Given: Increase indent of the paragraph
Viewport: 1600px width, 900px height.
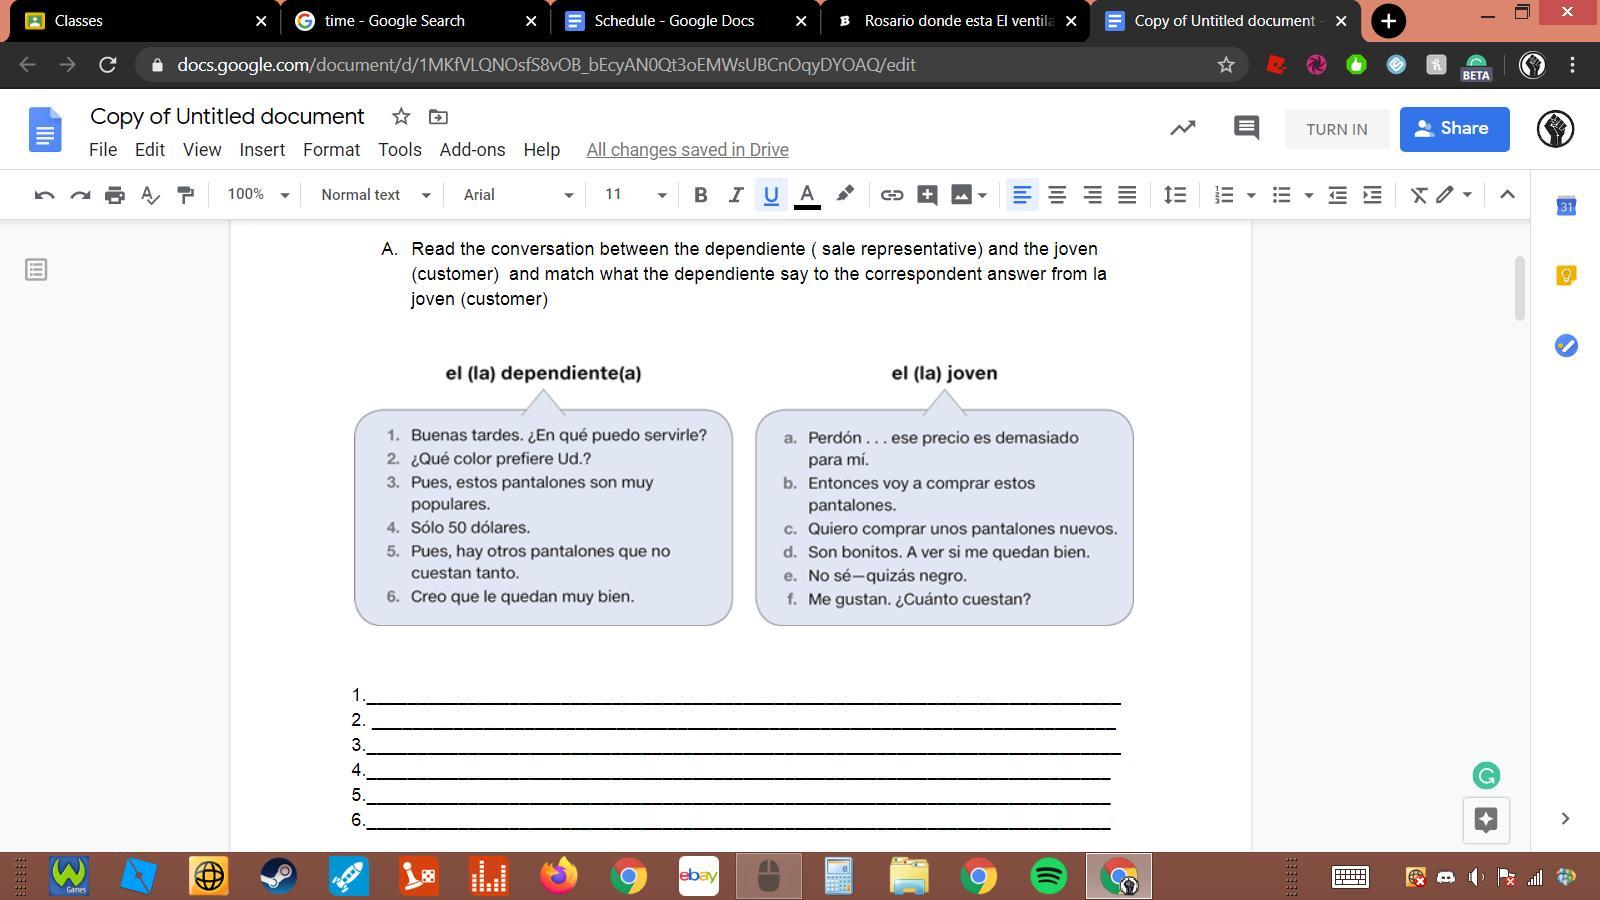Looking at the screenshot, I should [x=1372, y=195].
